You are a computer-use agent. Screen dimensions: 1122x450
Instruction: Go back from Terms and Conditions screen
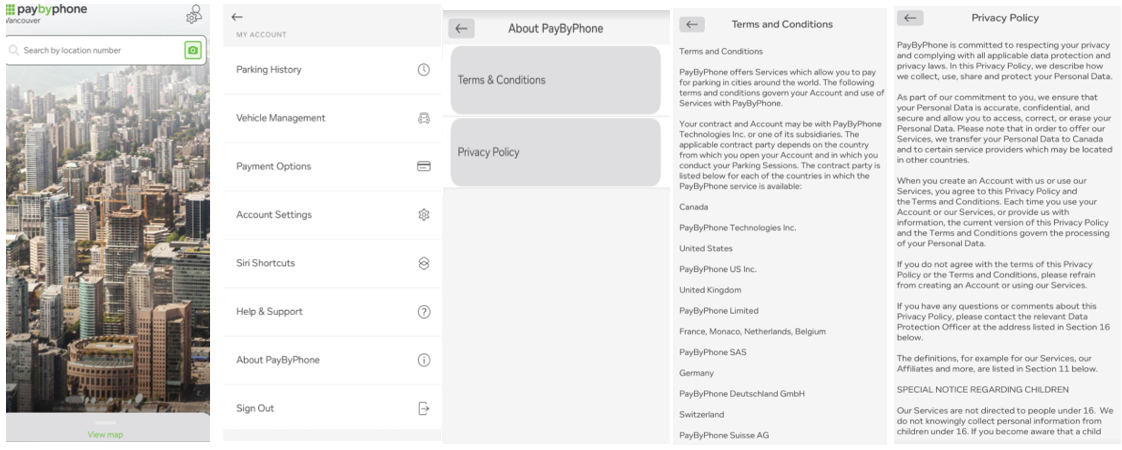tap(691, 24)
